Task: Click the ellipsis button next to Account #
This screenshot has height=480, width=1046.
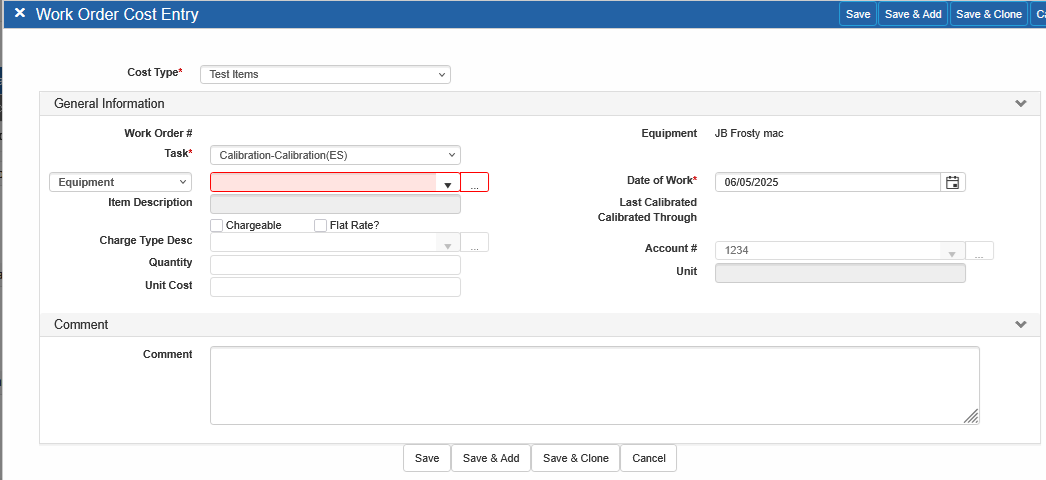Action: pos(980,252)
